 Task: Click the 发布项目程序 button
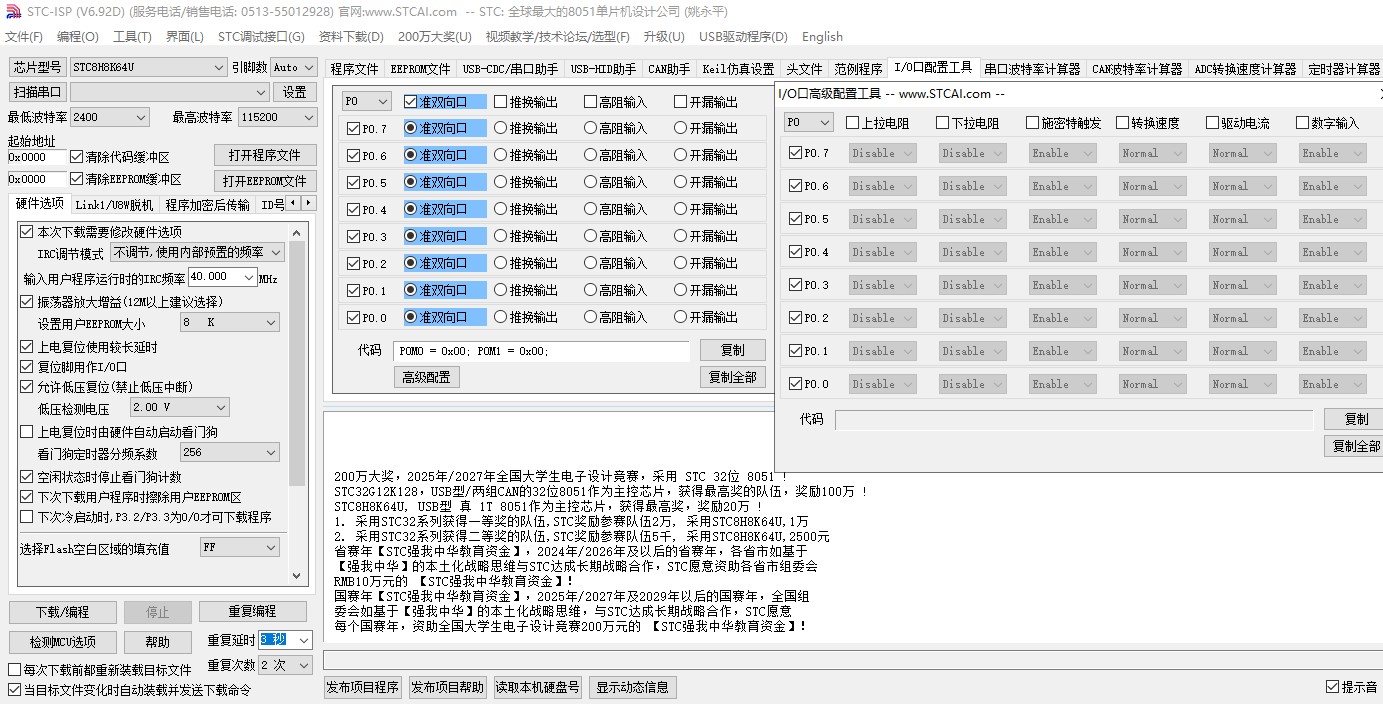[x=363, y=687]
